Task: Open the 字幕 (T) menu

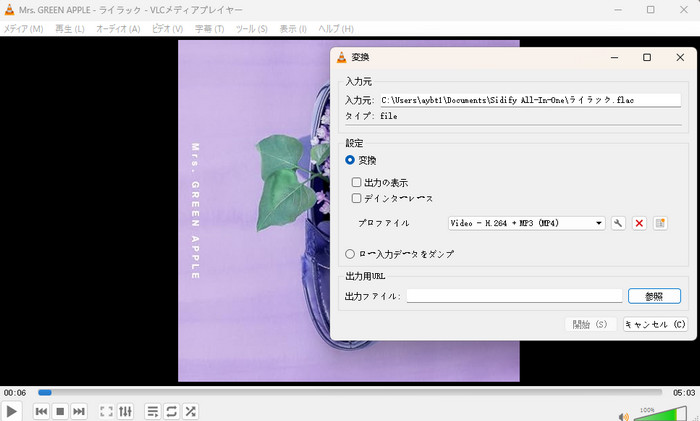Action: [x=209, y=29]
